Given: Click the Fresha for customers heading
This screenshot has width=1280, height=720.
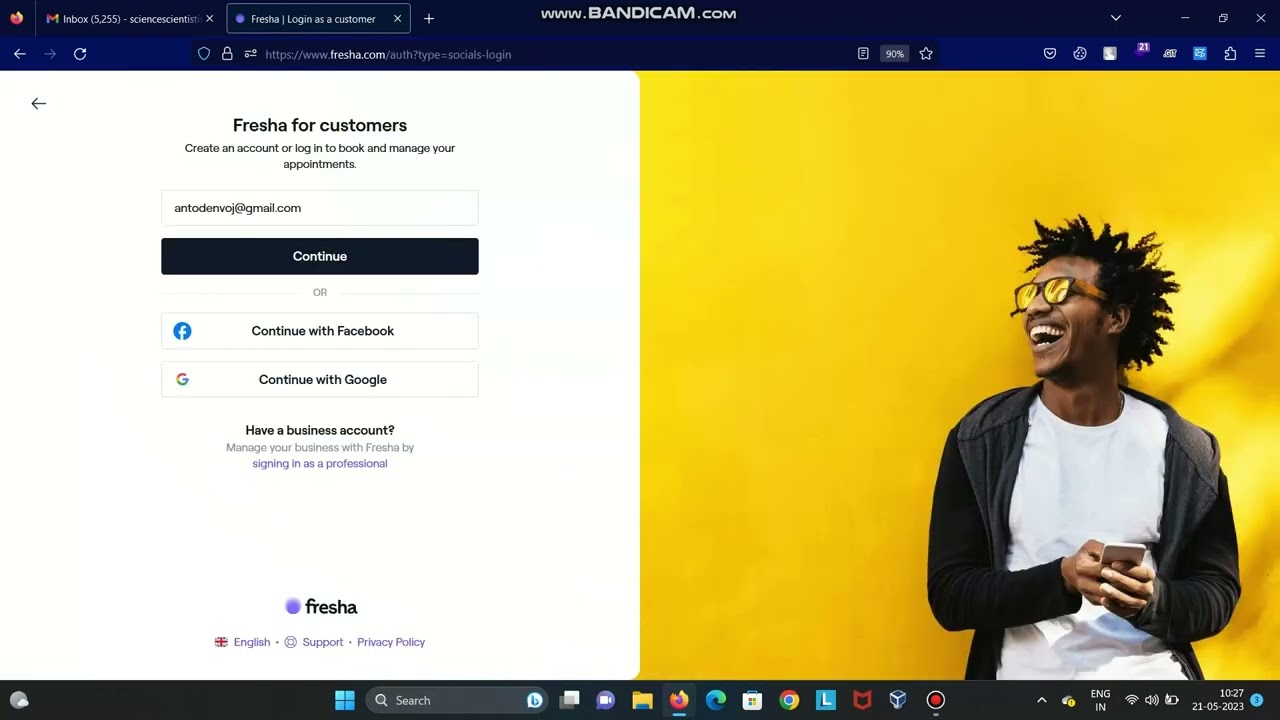Looking at the screenshot, I should click(320, 125).
